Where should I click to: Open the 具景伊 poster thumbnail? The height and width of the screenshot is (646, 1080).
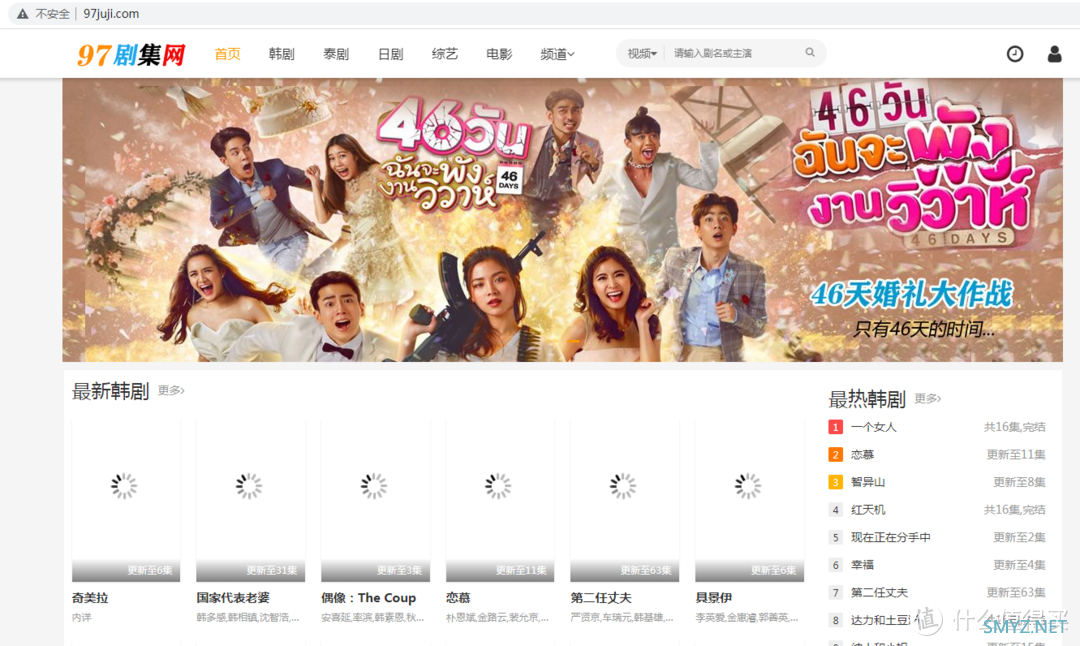[749, 501]
